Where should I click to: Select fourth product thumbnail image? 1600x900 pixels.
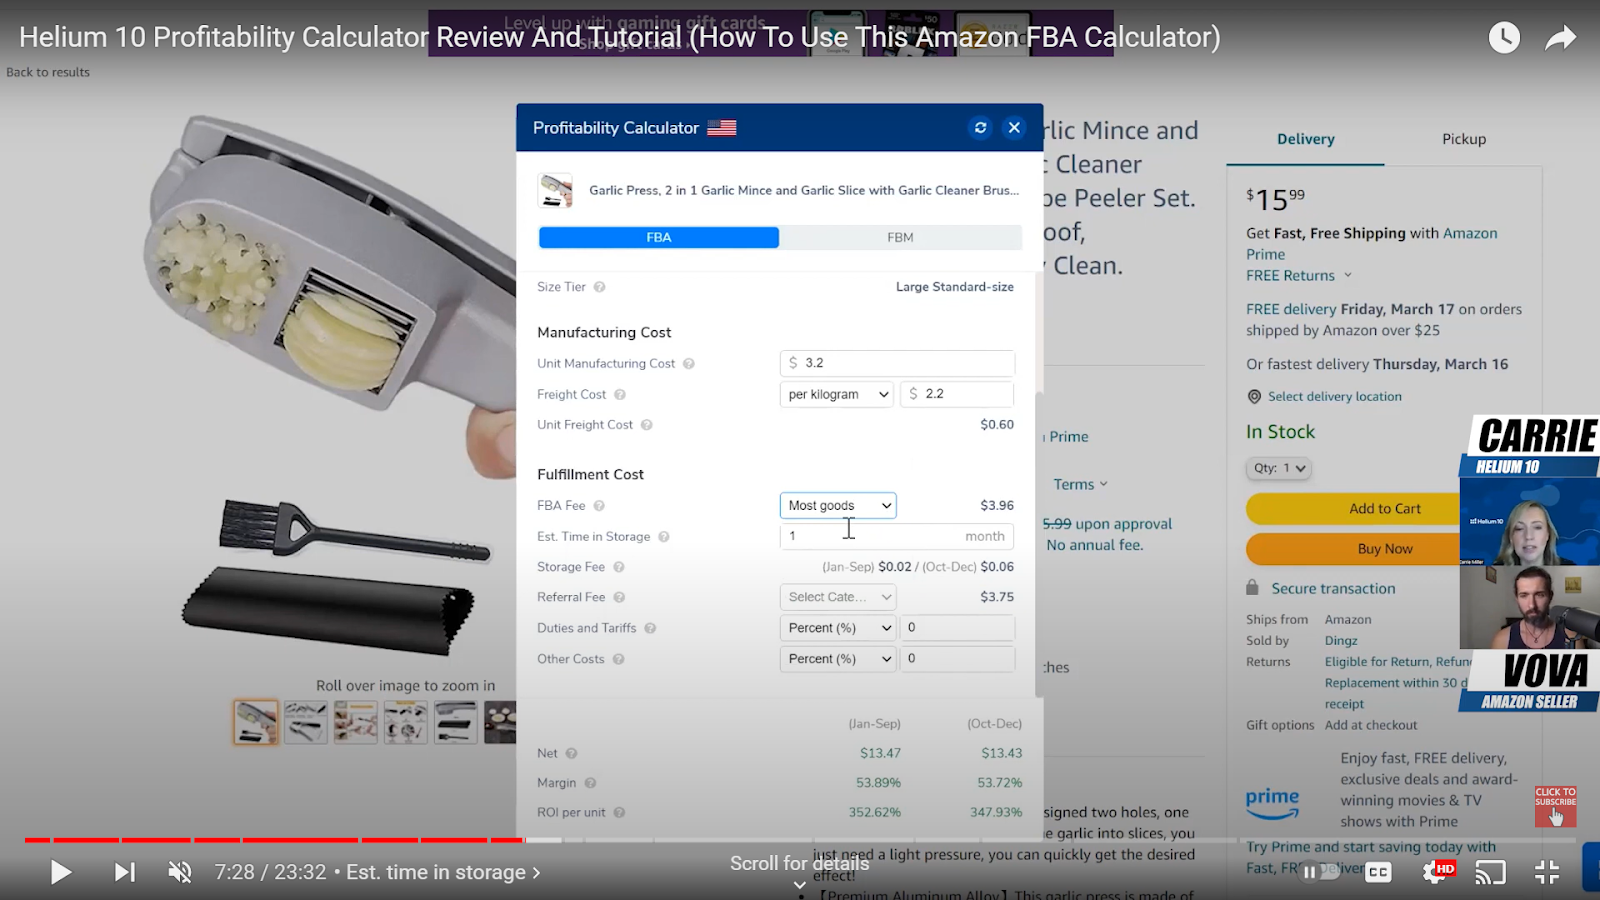click(405, 721)
